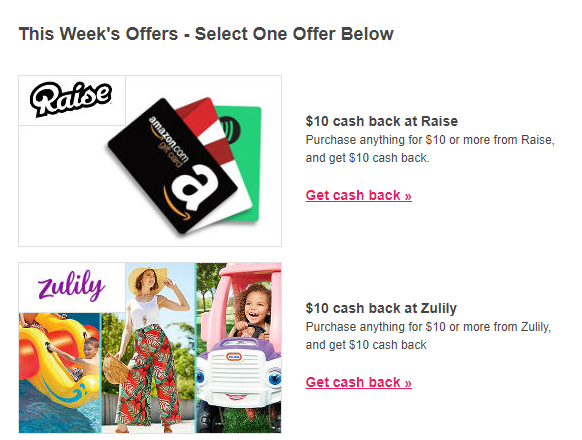
Task: Click the '$10 cash back at Zulily' heading
Action: pos(381,308)
